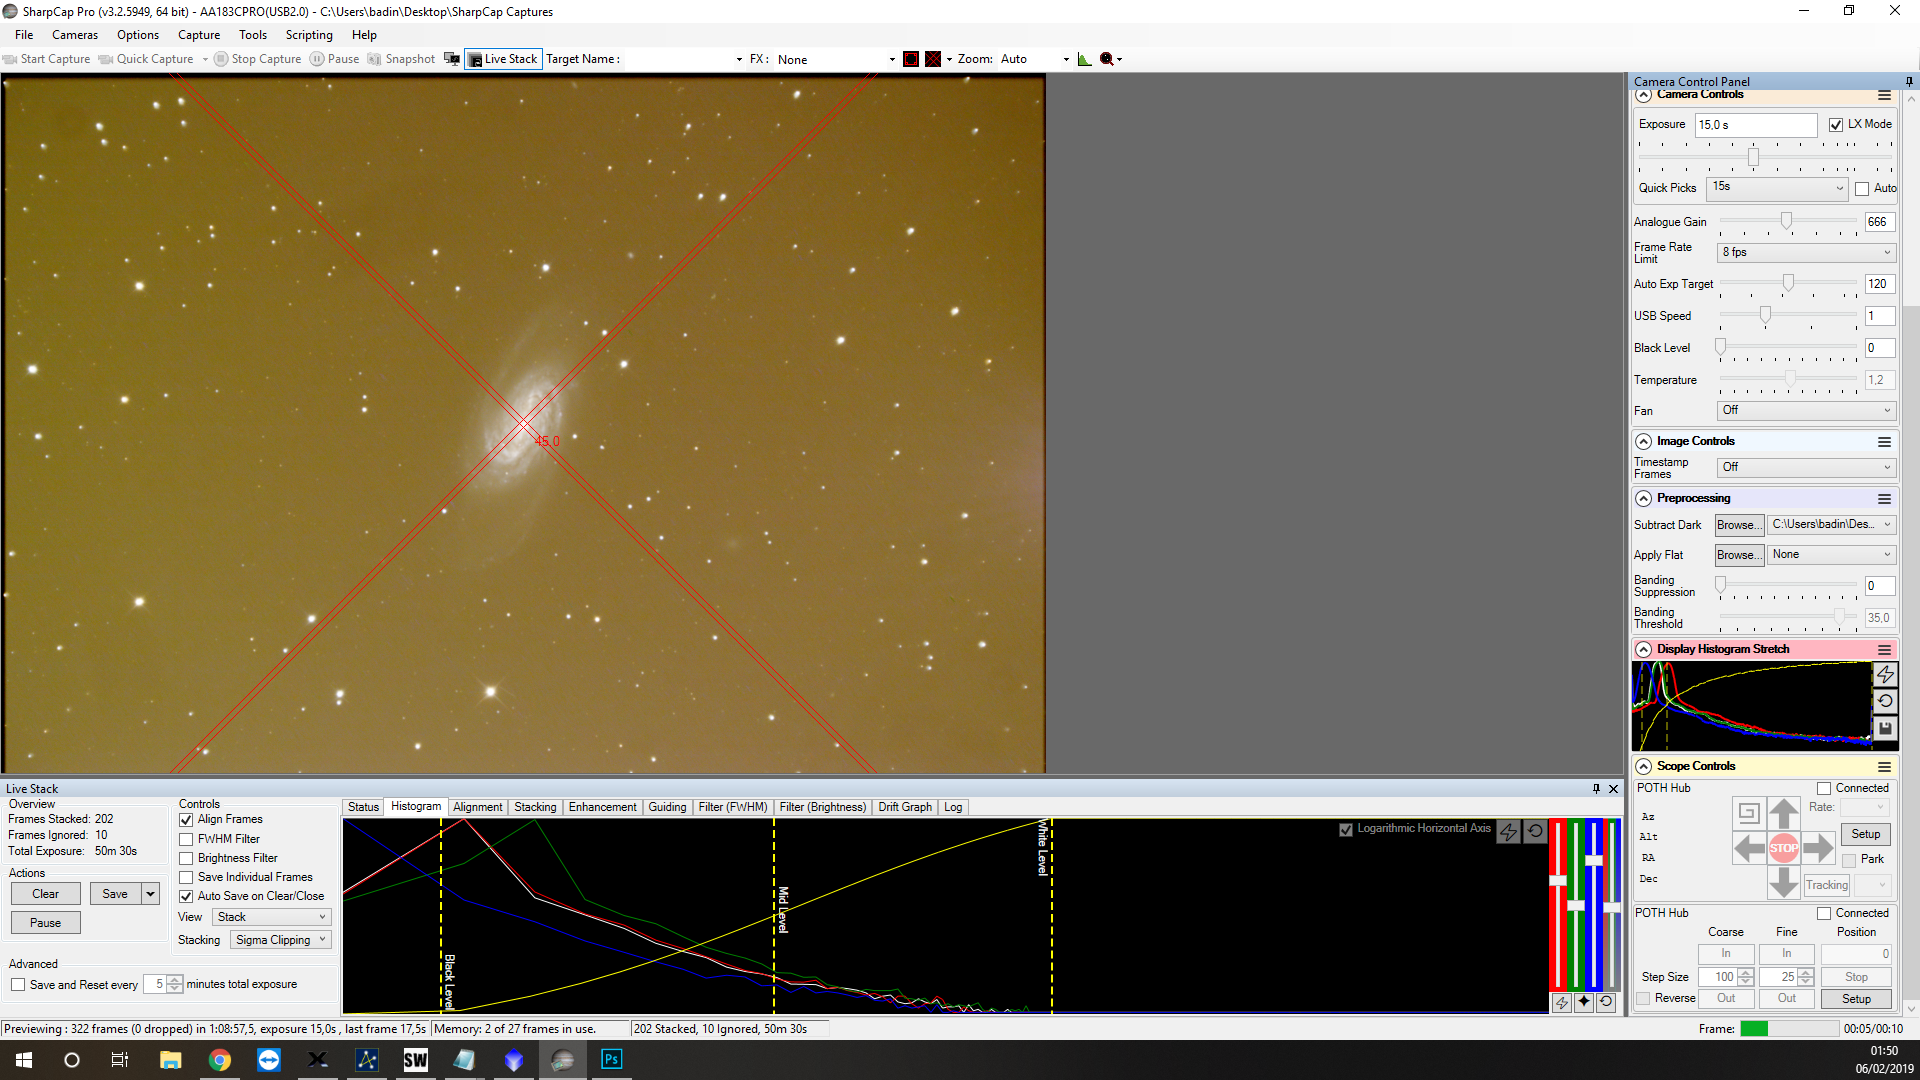Adjust the Analogue Gain slider
The image size is (1920, 1080).
click(x=1786, y=221)
